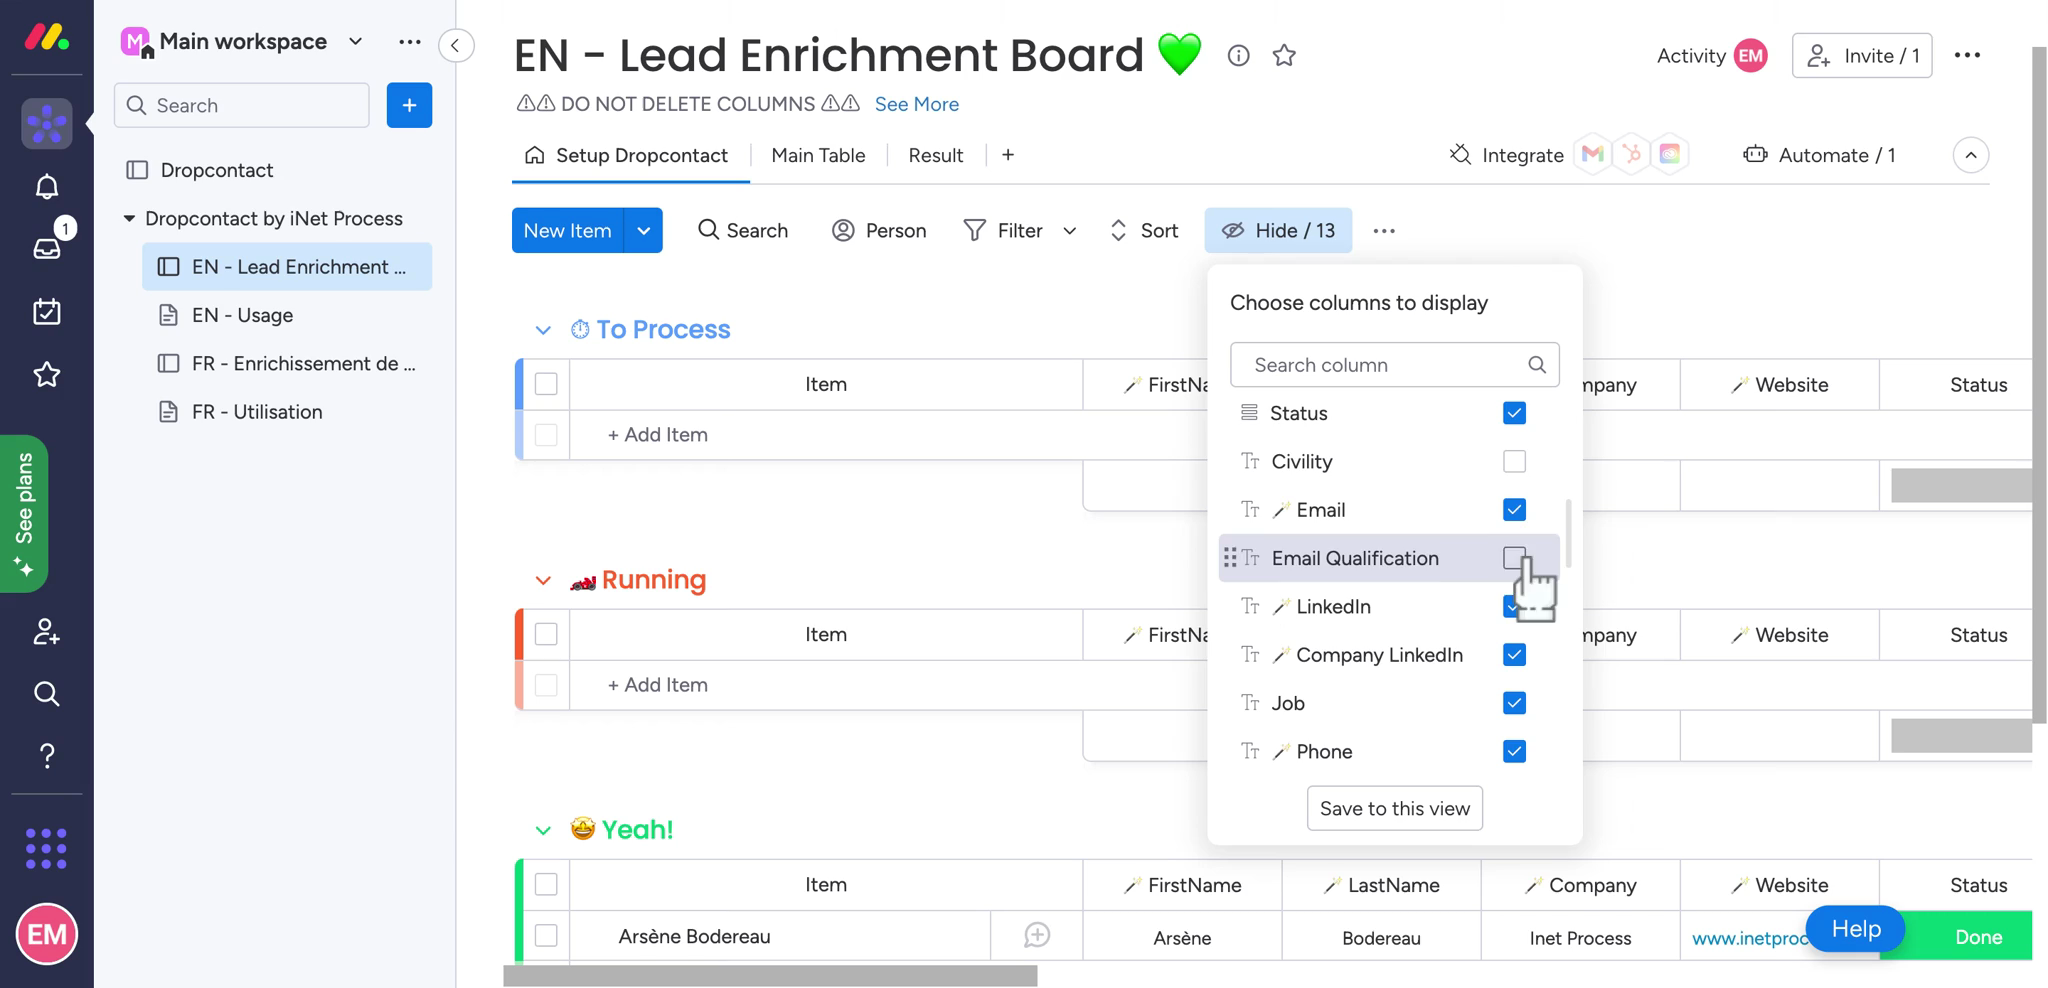Click the horizontal table scrollbar
The width and height of the screenshot is (2048, 988).
point(770,976)
